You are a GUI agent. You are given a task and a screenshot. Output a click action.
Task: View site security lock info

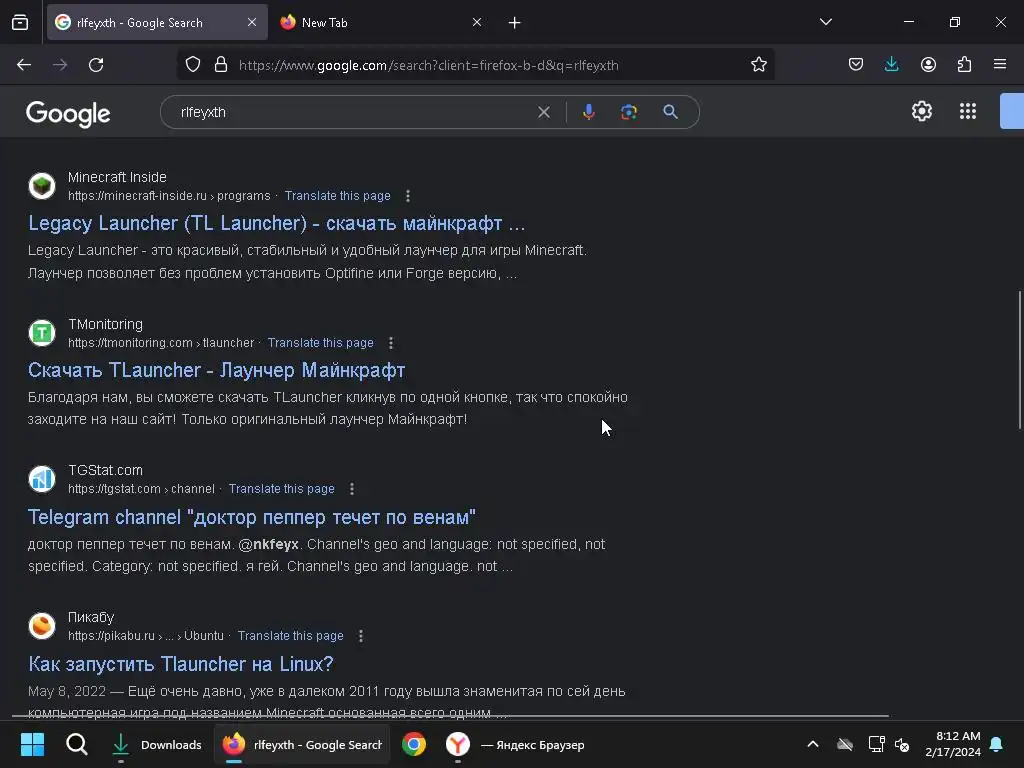coord(221,65)
